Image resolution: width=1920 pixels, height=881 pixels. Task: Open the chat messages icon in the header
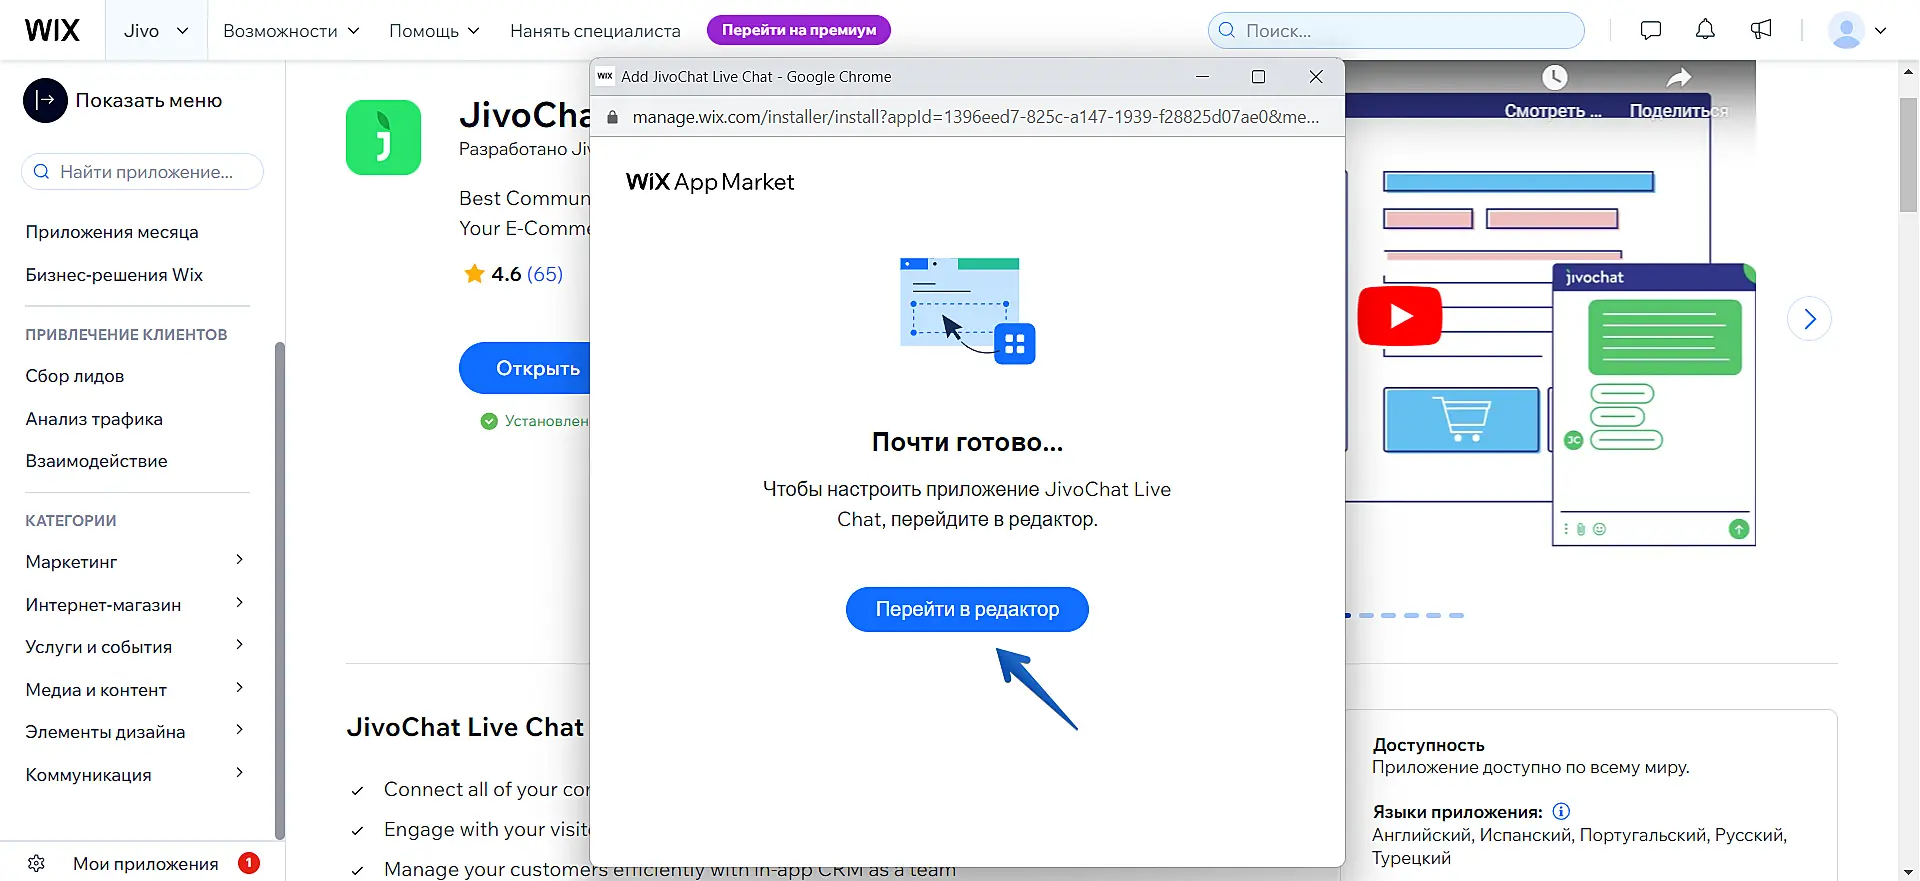[1651, 30]
